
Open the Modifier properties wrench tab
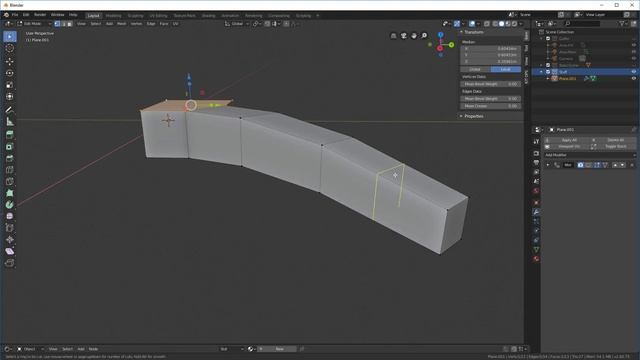tap(536, 212)
